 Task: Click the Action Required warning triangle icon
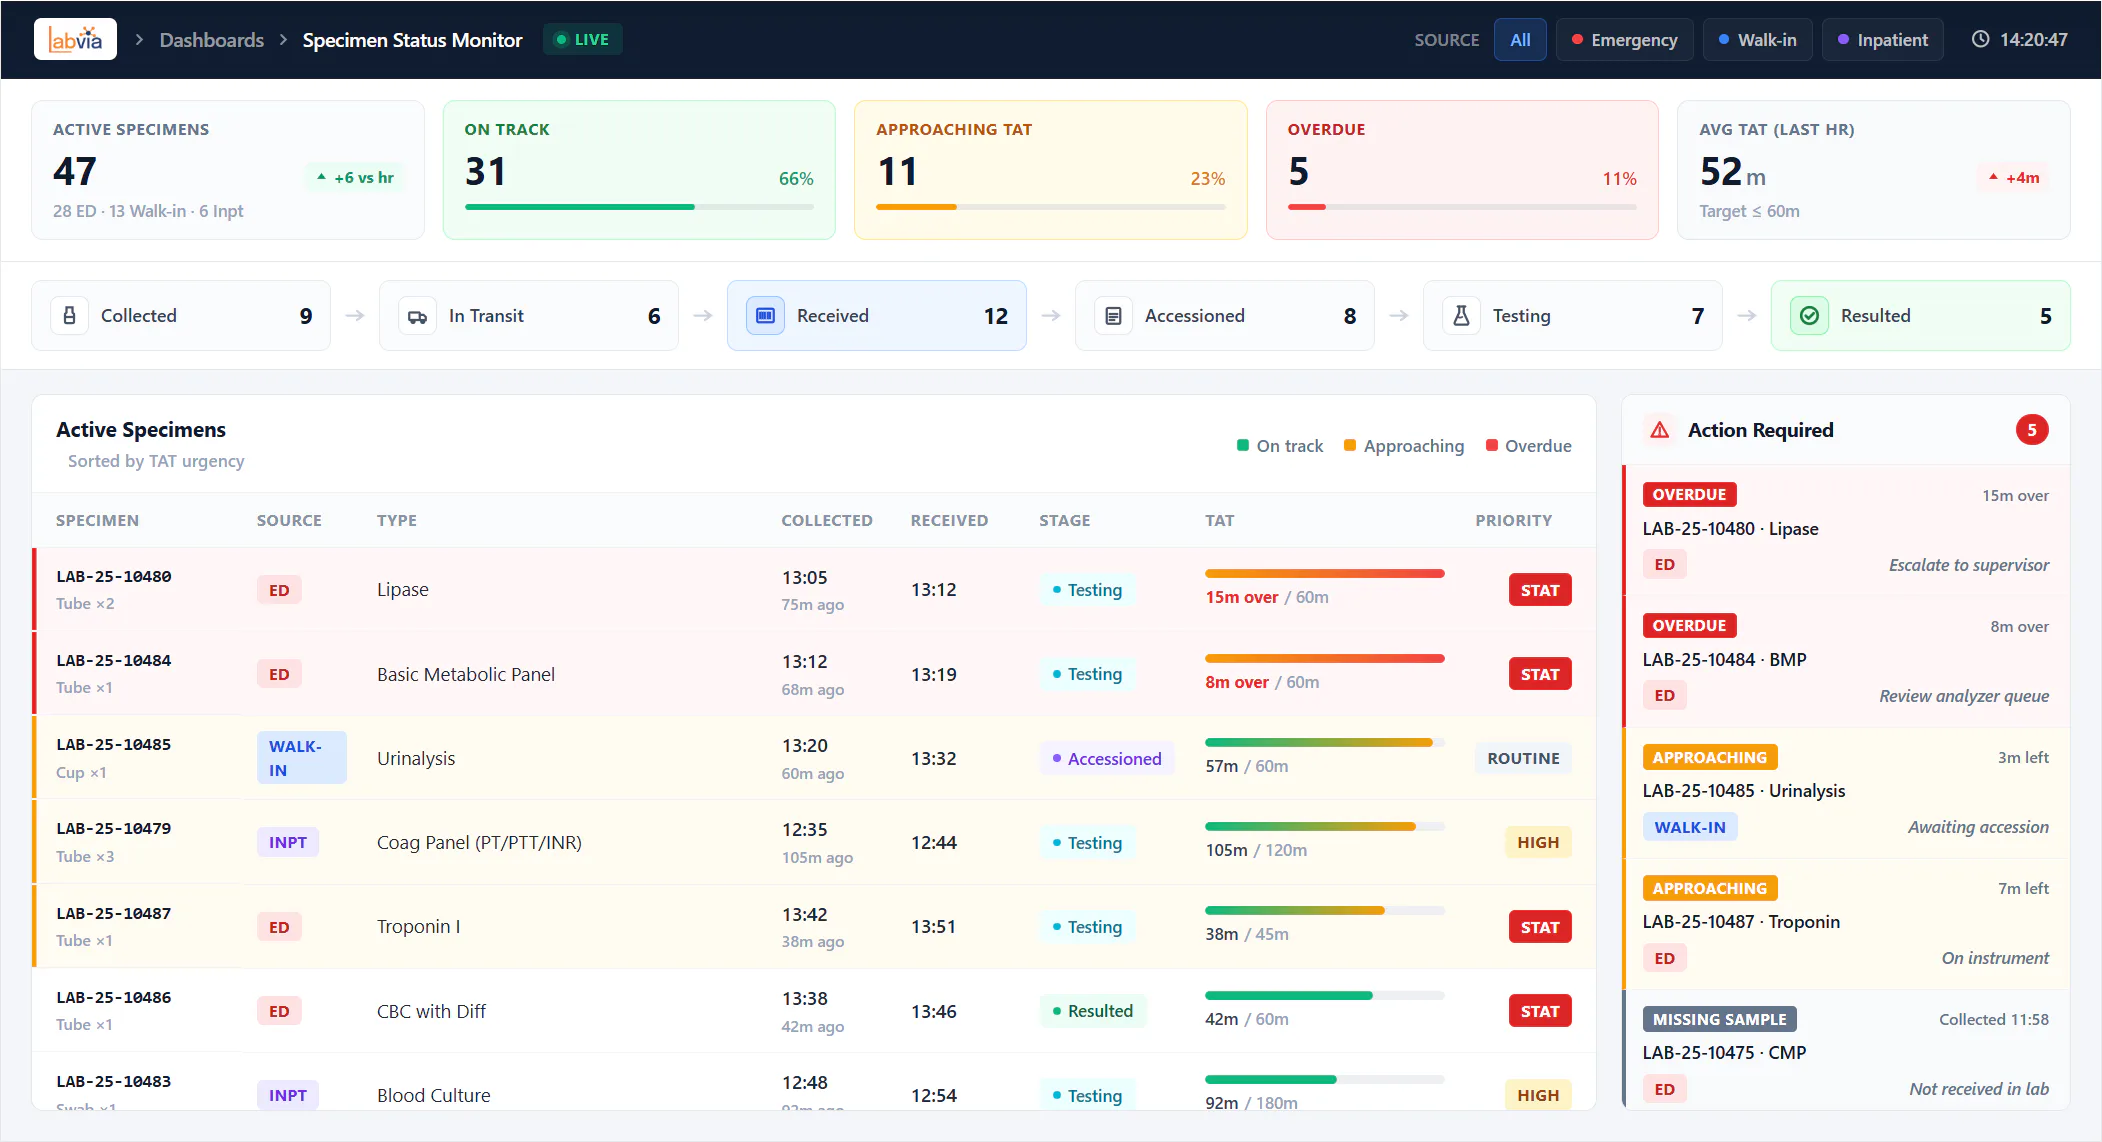click(x=1660, y=430)
